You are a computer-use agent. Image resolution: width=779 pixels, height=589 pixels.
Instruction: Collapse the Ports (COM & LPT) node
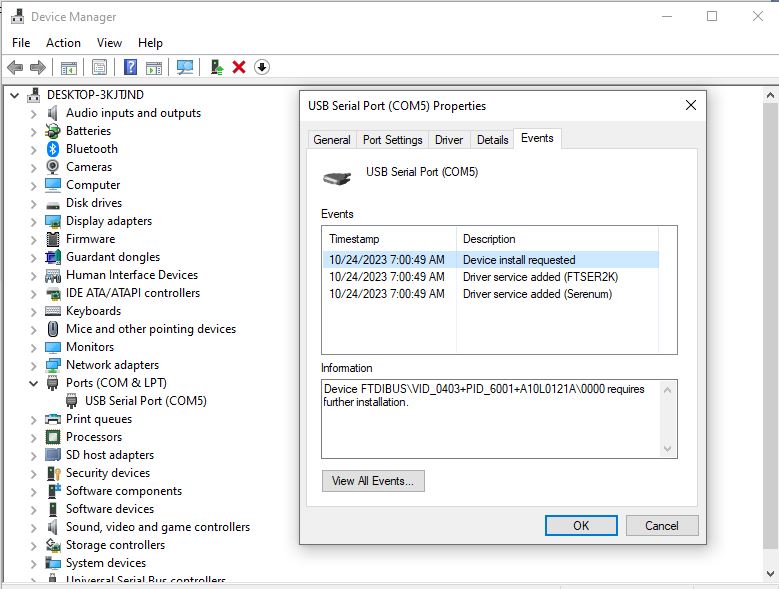33,383
